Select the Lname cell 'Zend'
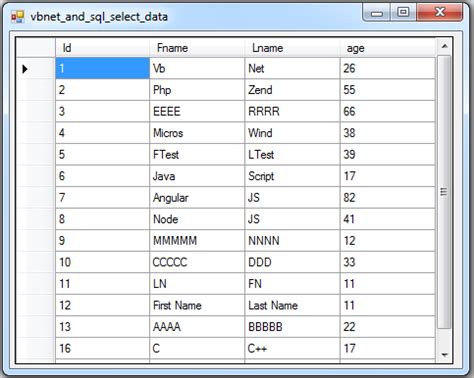474x378 pixels. coord(292,90)
